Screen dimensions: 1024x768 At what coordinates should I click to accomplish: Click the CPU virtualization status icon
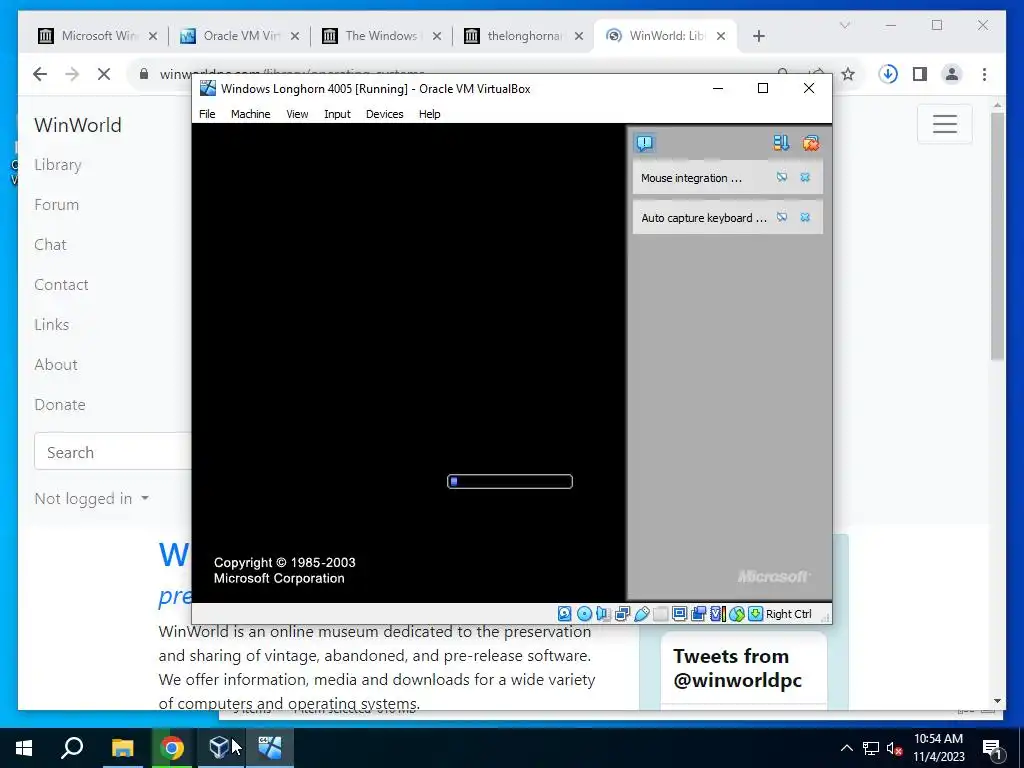718,614
